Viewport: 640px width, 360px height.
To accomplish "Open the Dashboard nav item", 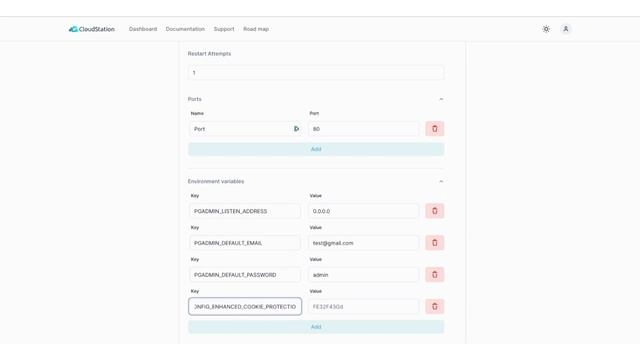I will click(143, 29).
